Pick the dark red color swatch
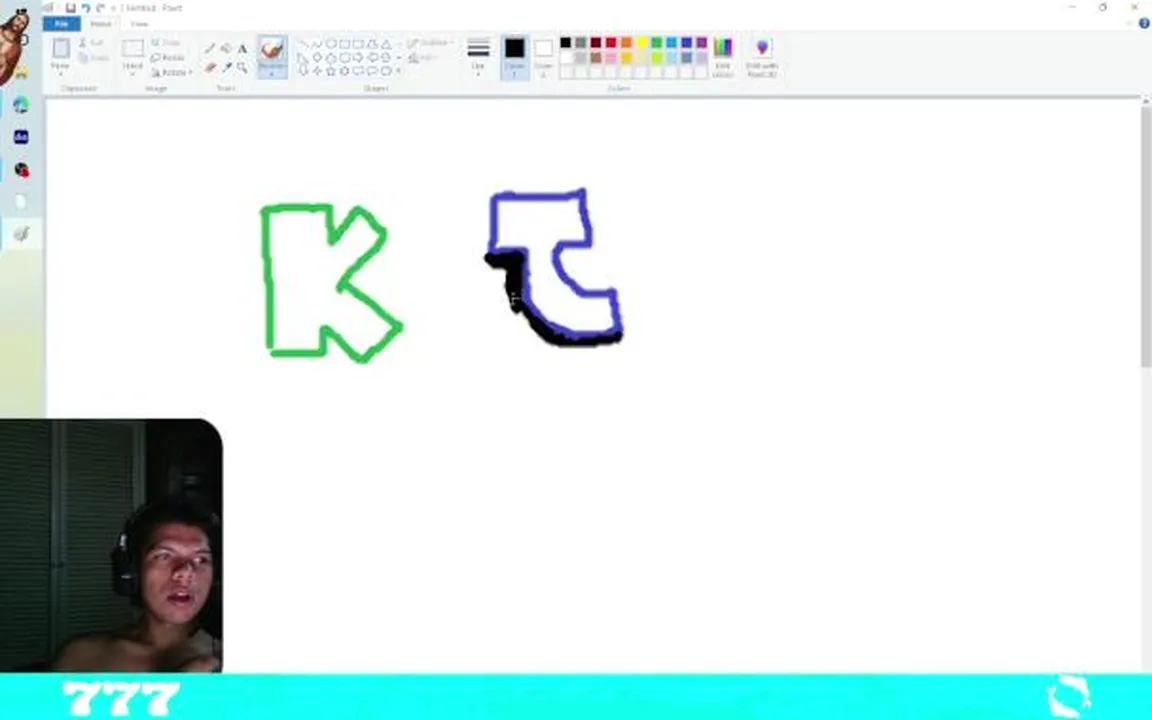 pos(596,43)
